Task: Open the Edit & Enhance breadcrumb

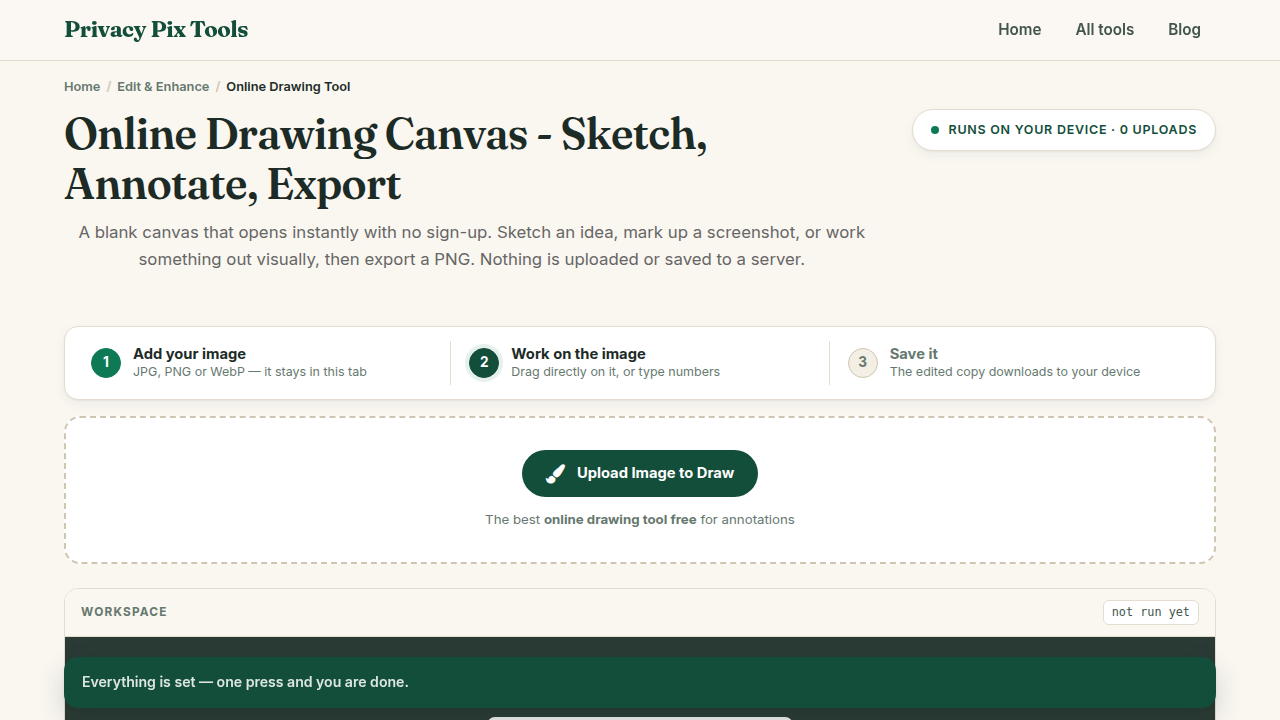Action: tap(163, 87)
